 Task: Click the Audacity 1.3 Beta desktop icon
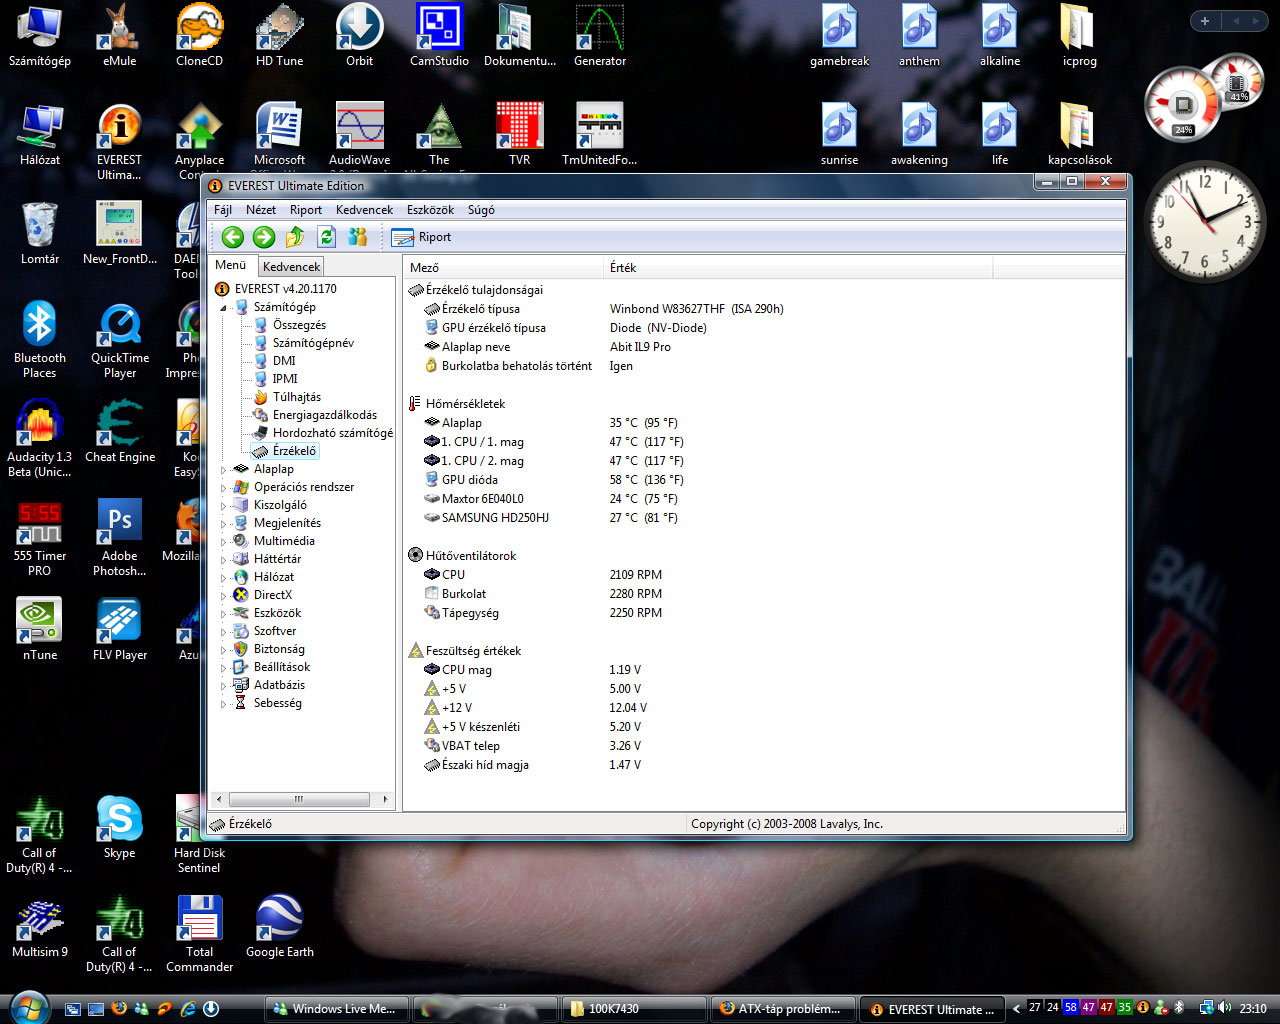click(40, 439)
